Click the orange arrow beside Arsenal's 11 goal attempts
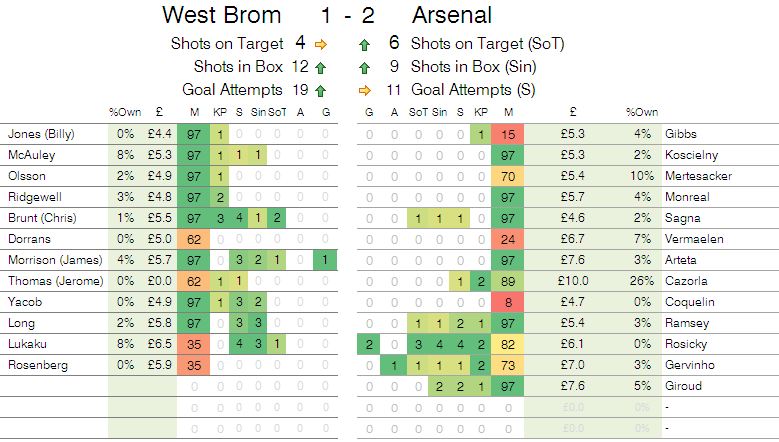Screen dimensions: 779x442 point(364,89)
